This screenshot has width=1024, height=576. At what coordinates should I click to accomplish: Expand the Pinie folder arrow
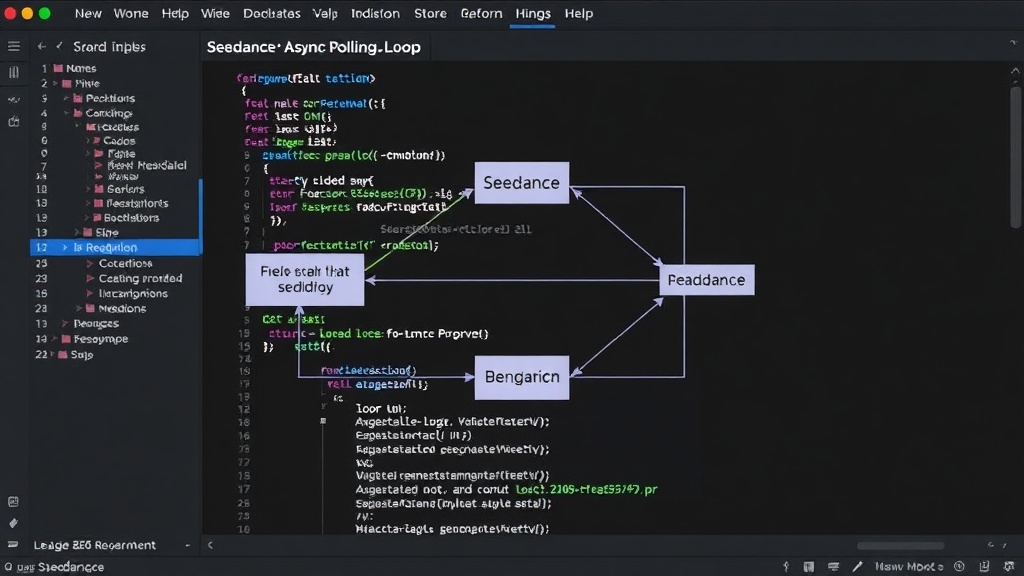coord(56,84)
